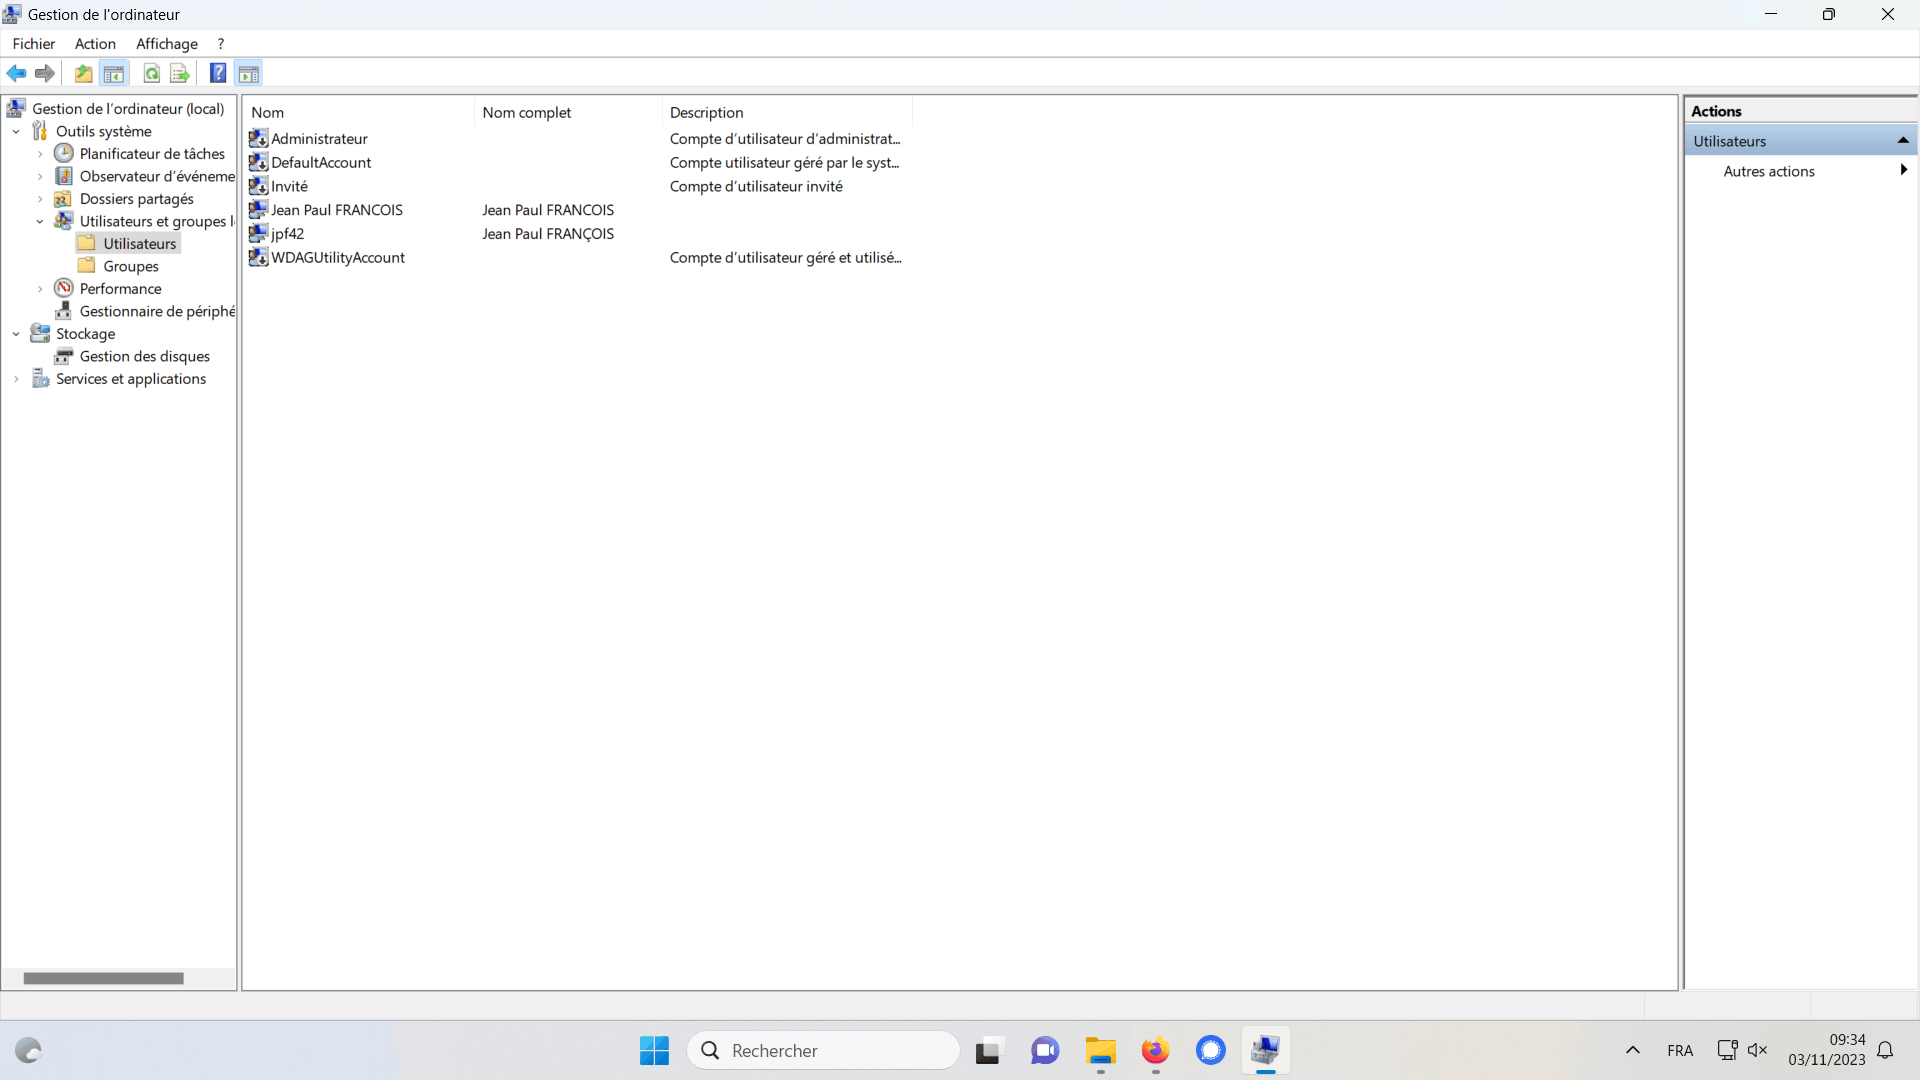This screenshot has height=1080, width=1920.
Task: Select the Groupes folder
Action: 130,266
